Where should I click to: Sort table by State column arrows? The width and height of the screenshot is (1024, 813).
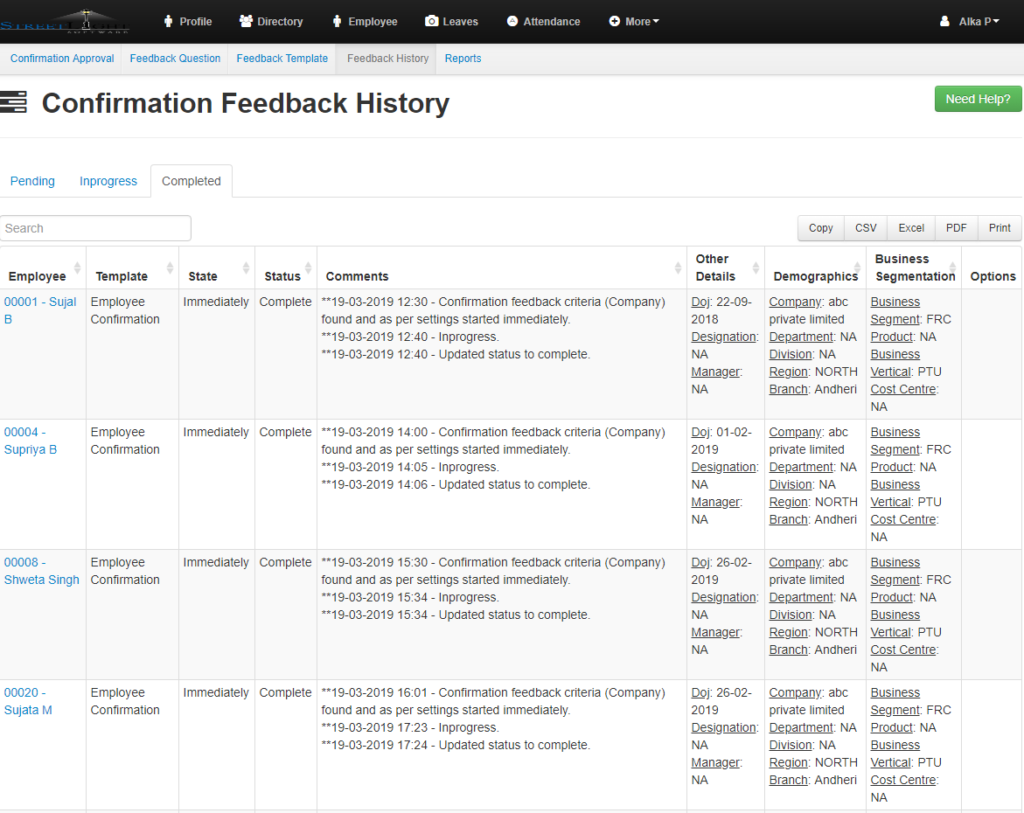246,268
